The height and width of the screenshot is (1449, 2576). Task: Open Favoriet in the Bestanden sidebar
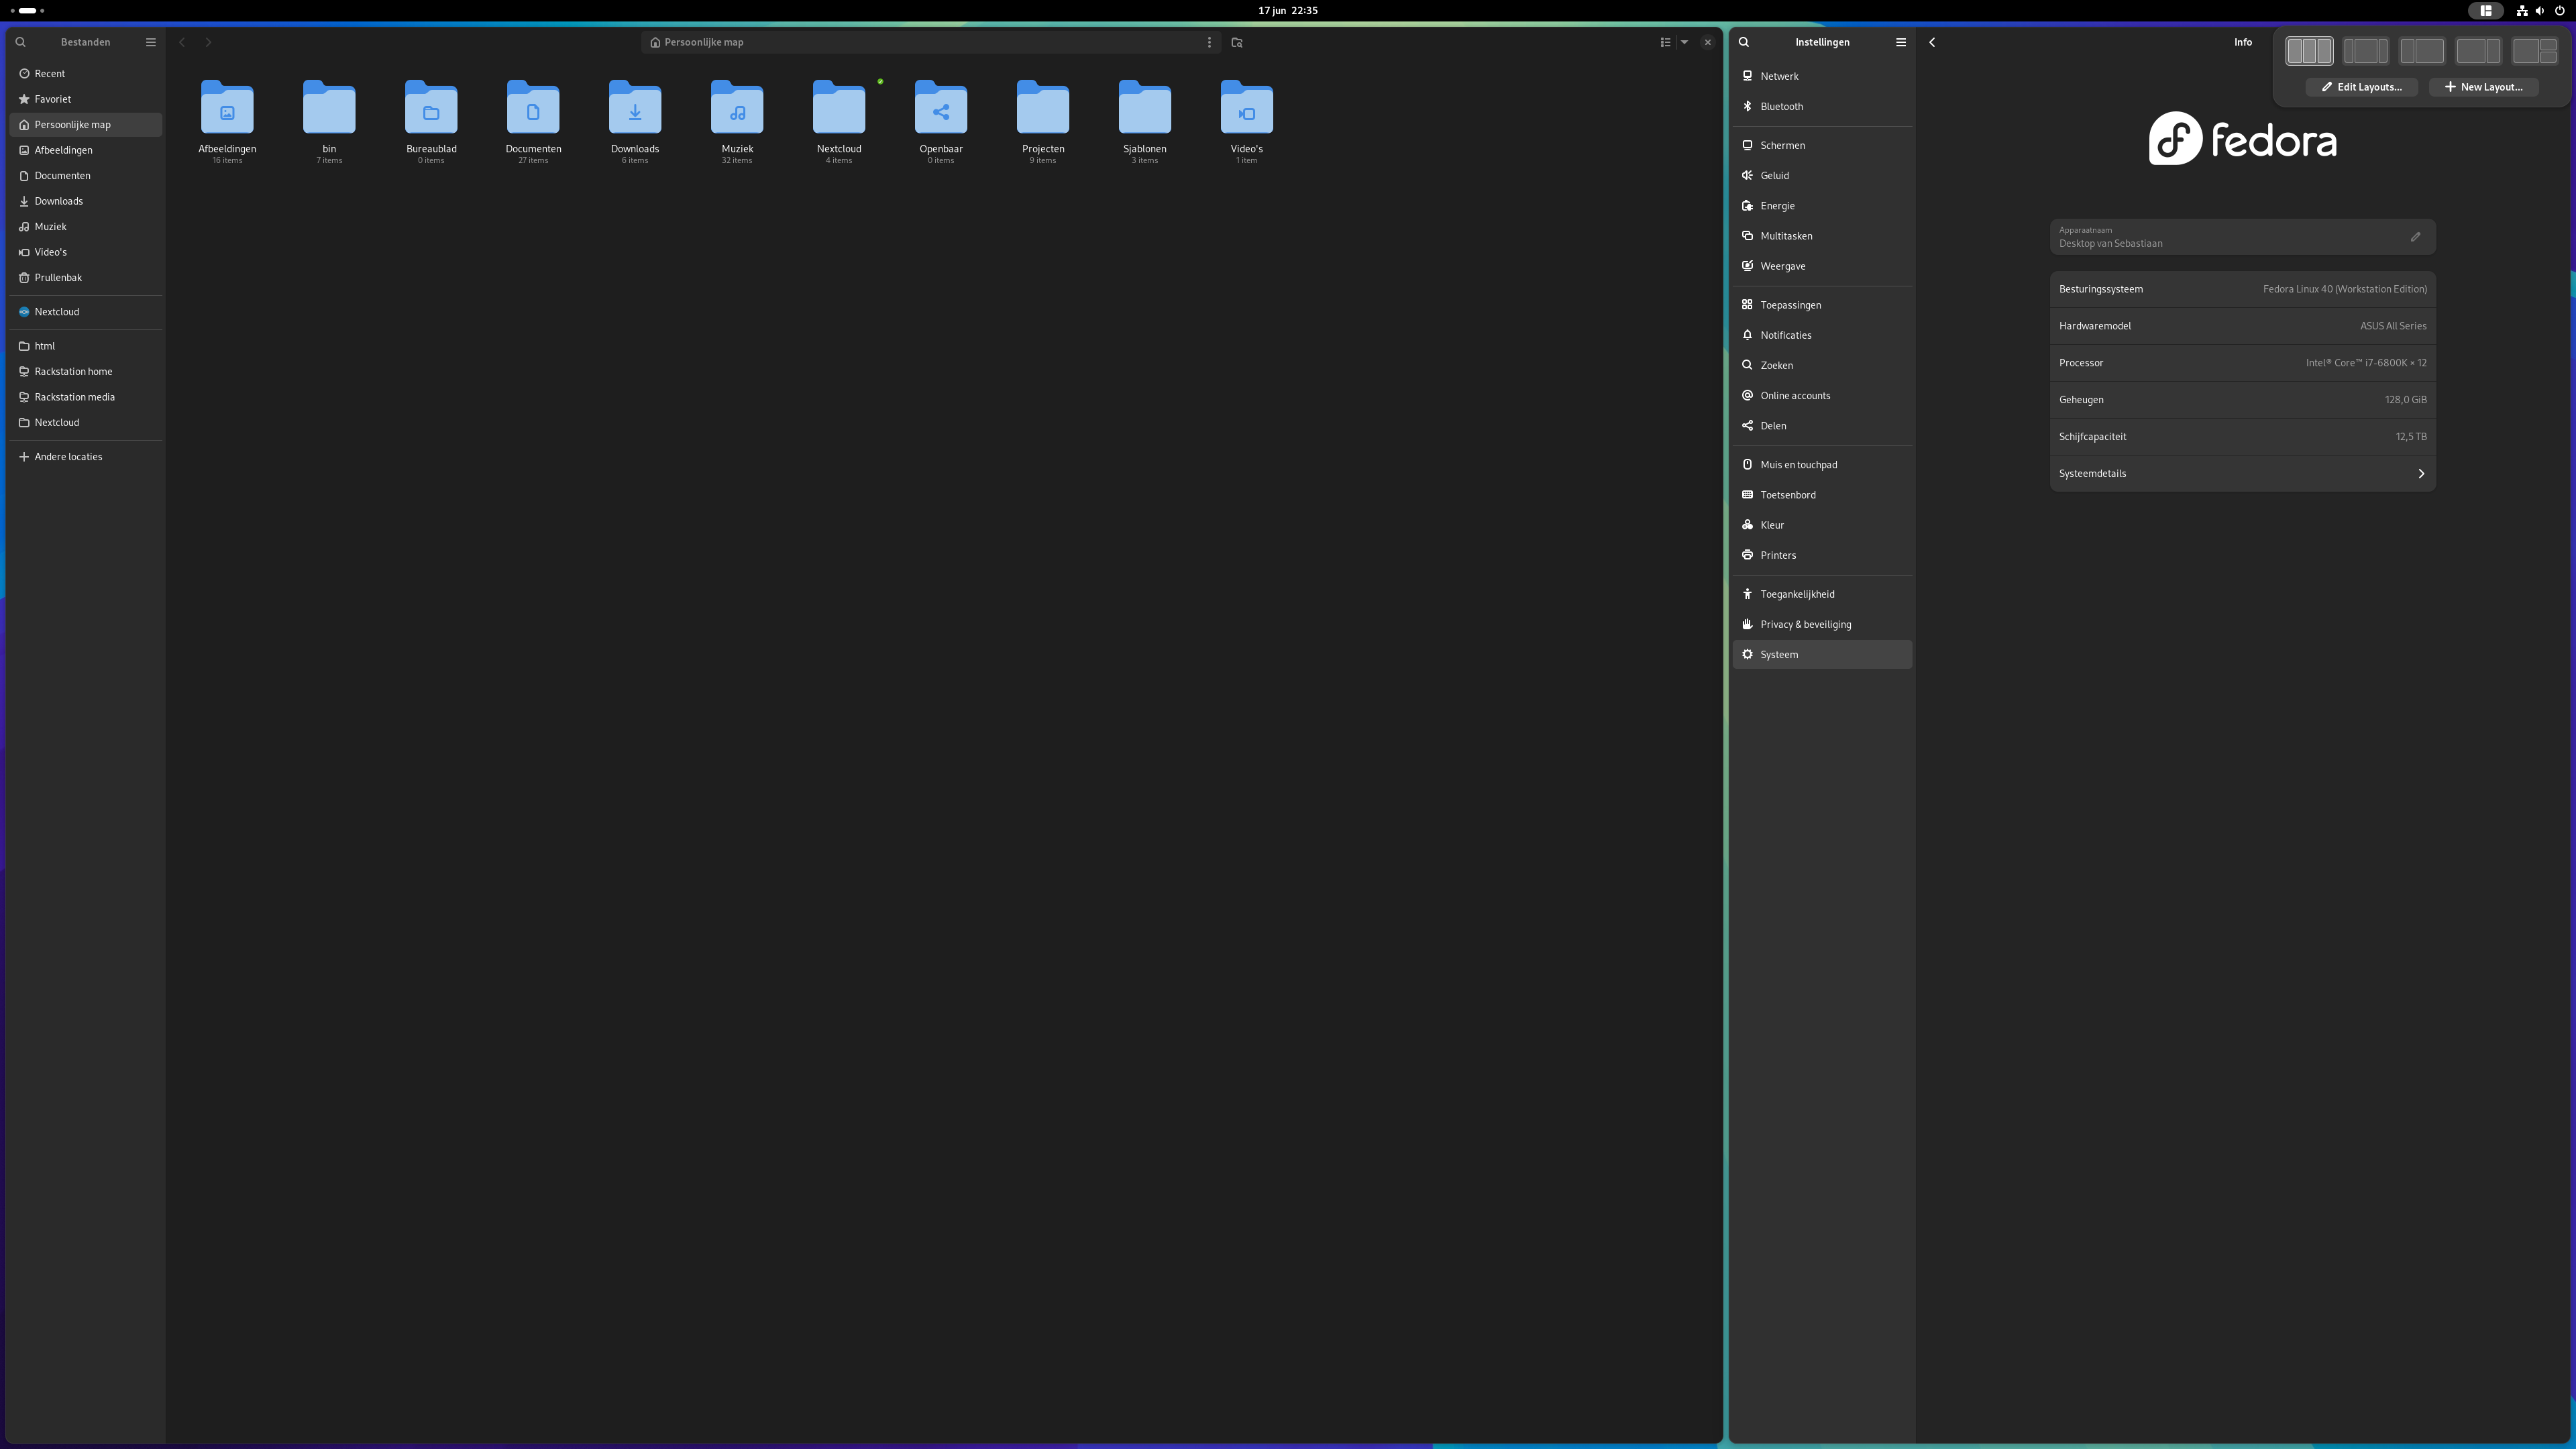86,99
